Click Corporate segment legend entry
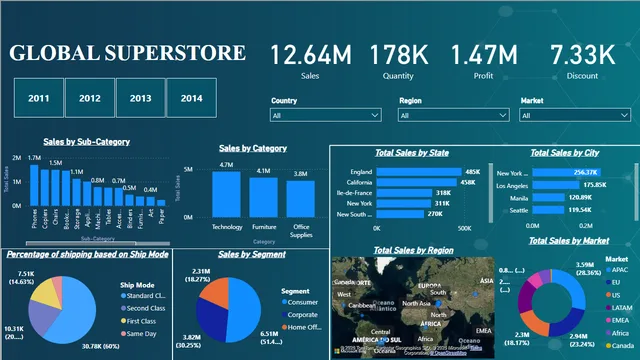Viewport: 640px width, 360px height. pyautogui.click(x=300, y=315)
